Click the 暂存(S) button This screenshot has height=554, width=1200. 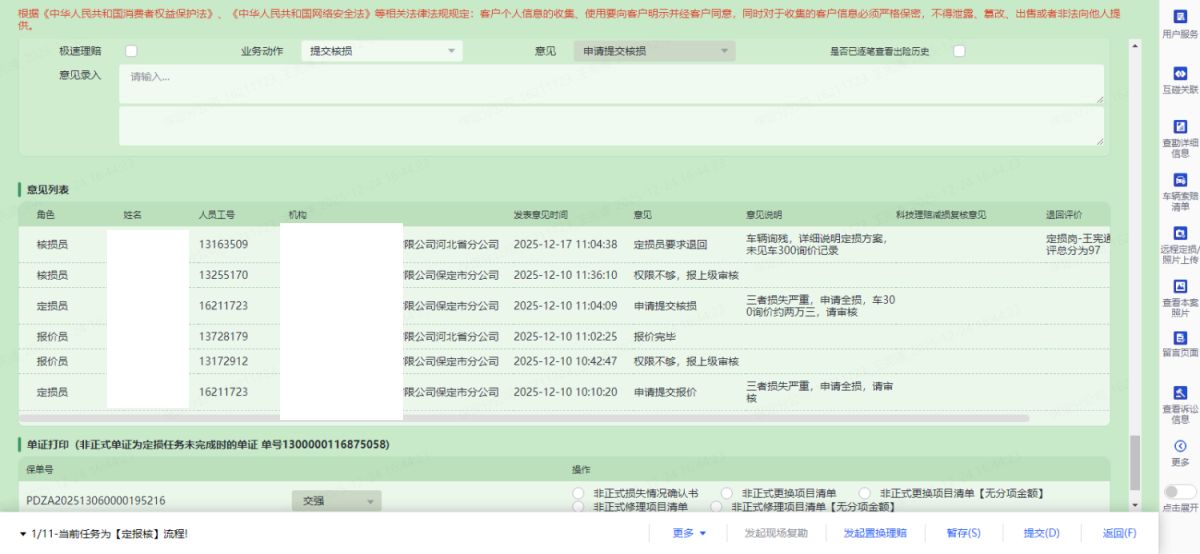(963, 533)
